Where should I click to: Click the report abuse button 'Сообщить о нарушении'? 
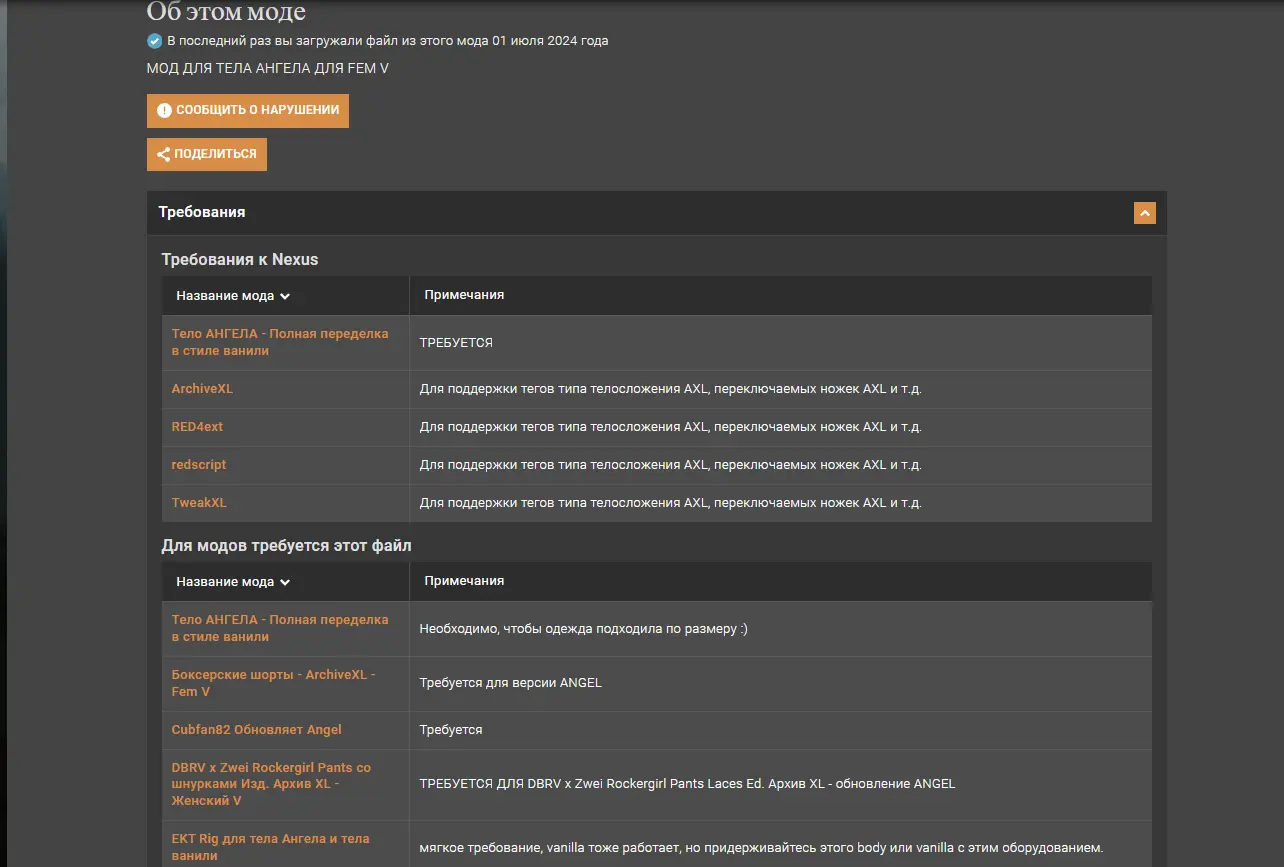(x=248, y=110)
